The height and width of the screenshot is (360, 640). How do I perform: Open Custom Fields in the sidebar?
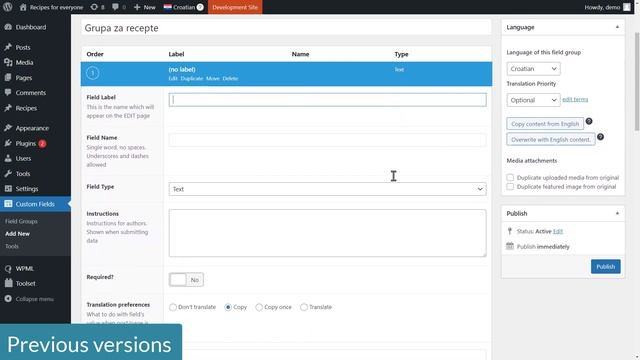[x=35, y=204]
